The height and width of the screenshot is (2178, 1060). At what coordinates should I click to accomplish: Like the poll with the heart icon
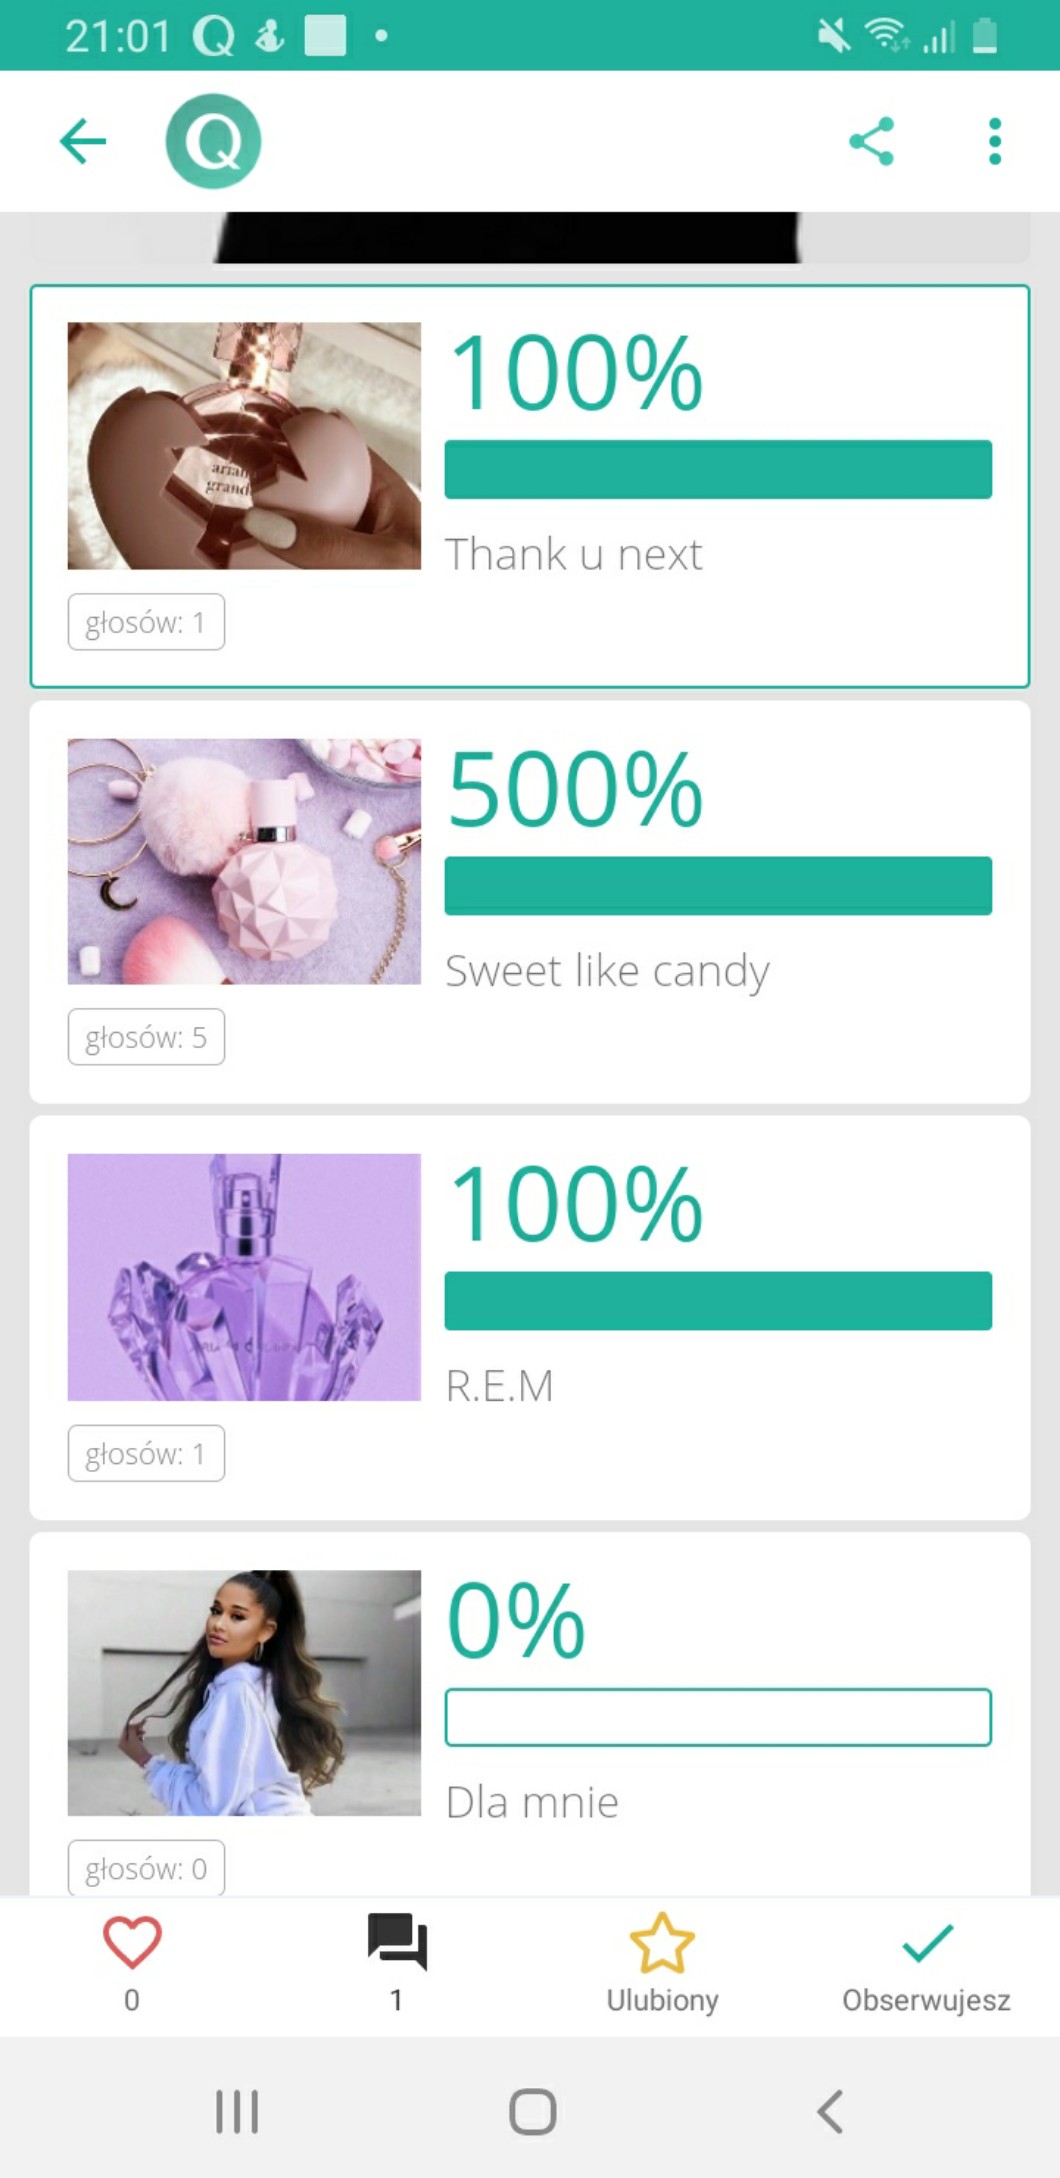[132, 1943]
